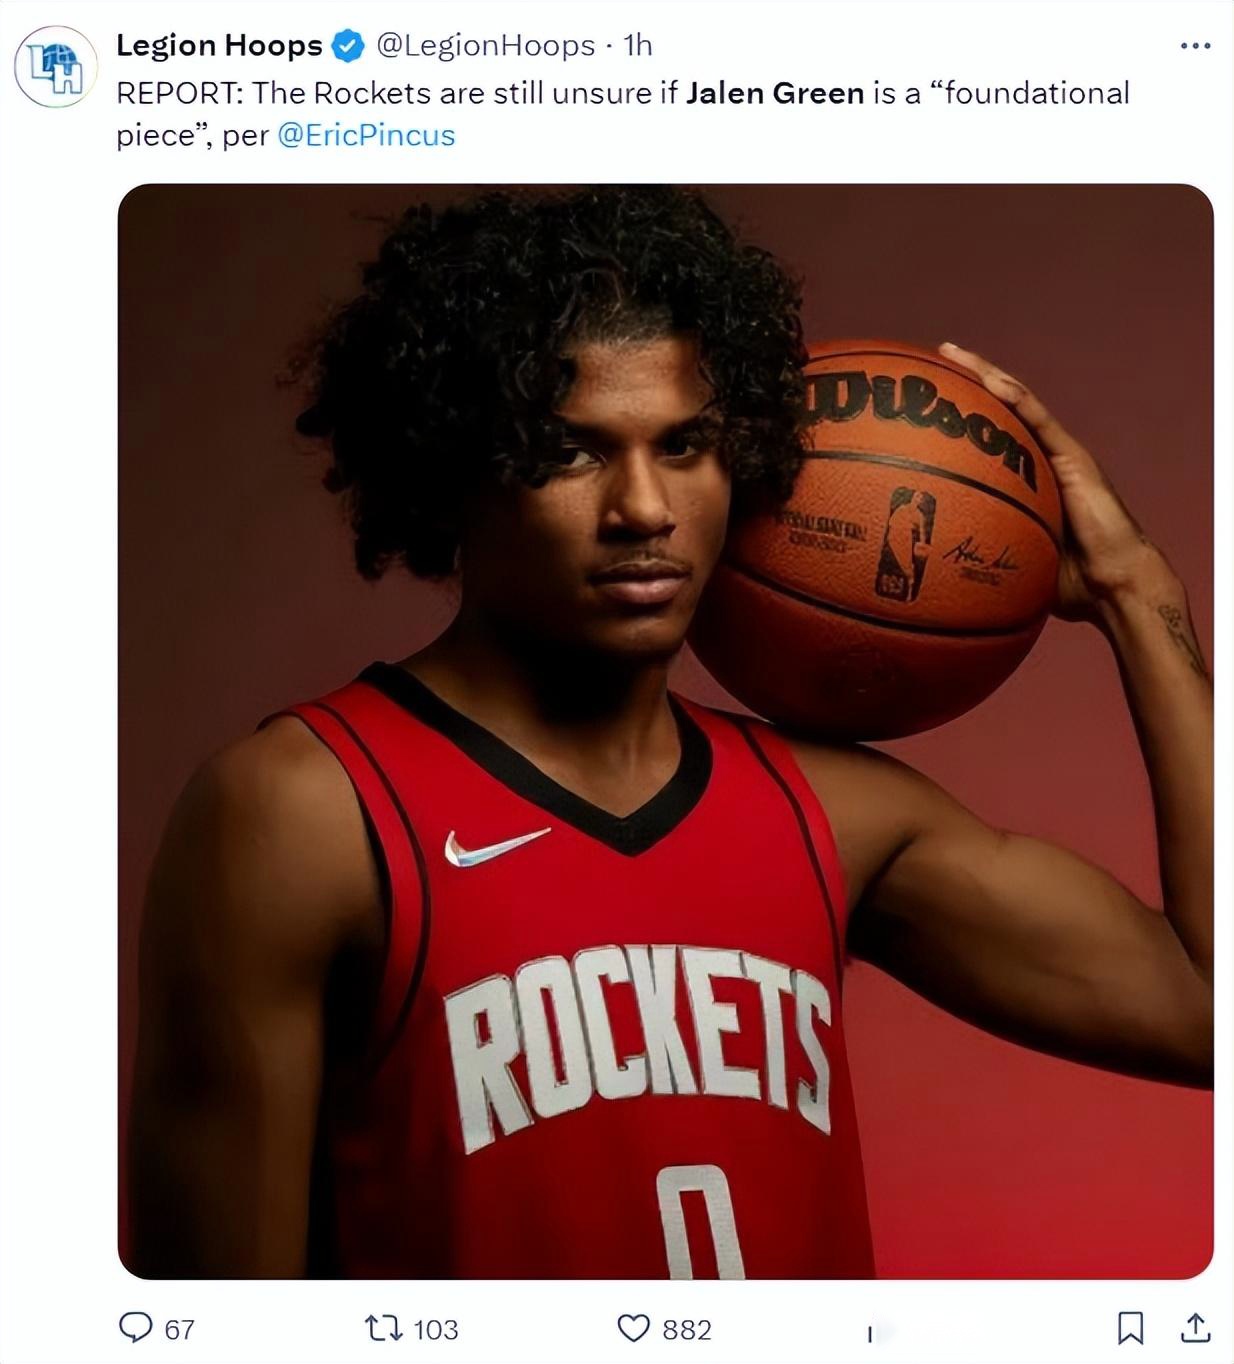Click the retweet arrows icon
The width and height of the screenshot is (1234, 1364).
coord(383,1328)
